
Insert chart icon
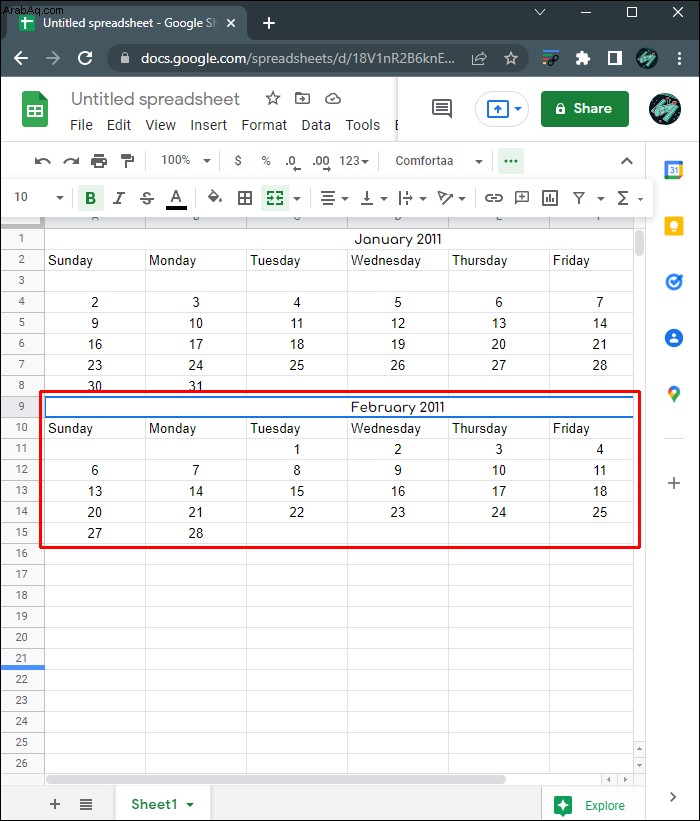[550, 198]
